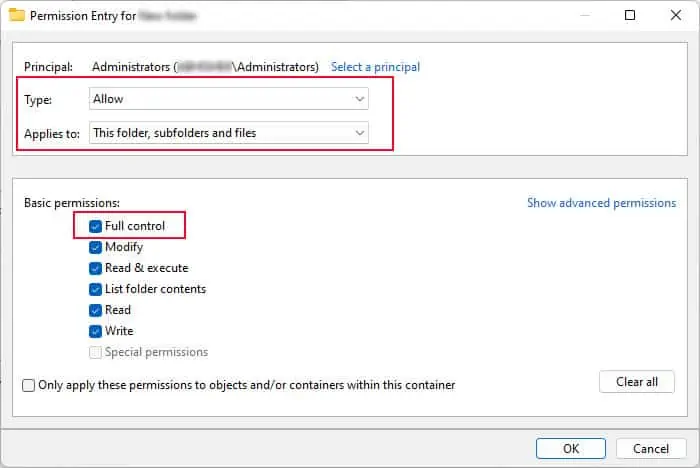
Task: Minimize the Permission Entry window
Action: (x=585, y=15)
